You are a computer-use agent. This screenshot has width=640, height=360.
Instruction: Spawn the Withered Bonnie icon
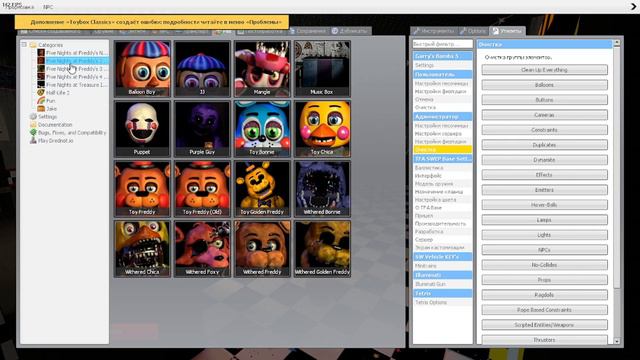(x=322, y=189)
